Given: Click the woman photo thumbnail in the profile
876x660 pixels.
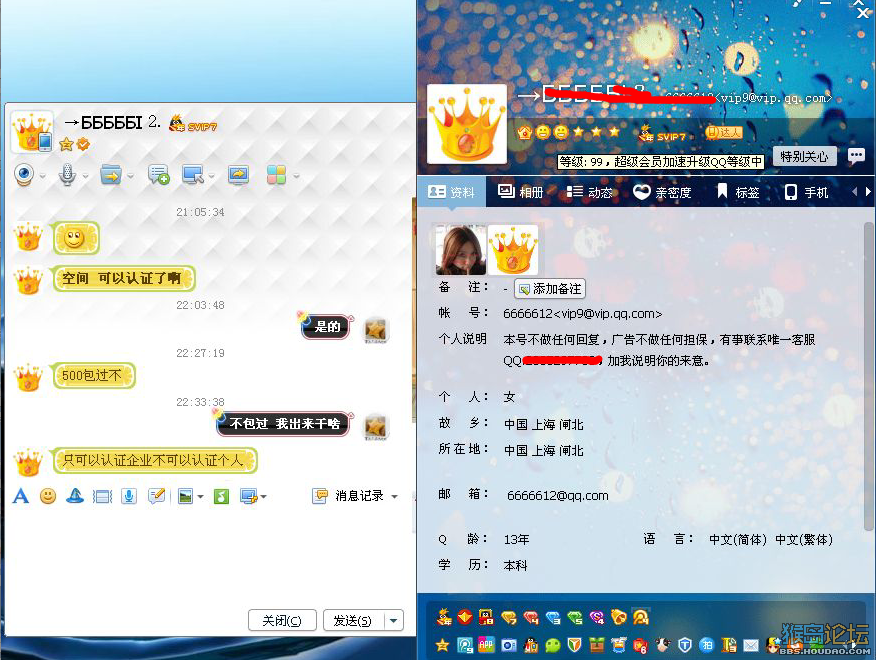Looking at the screenshot, I should [460, 250].
